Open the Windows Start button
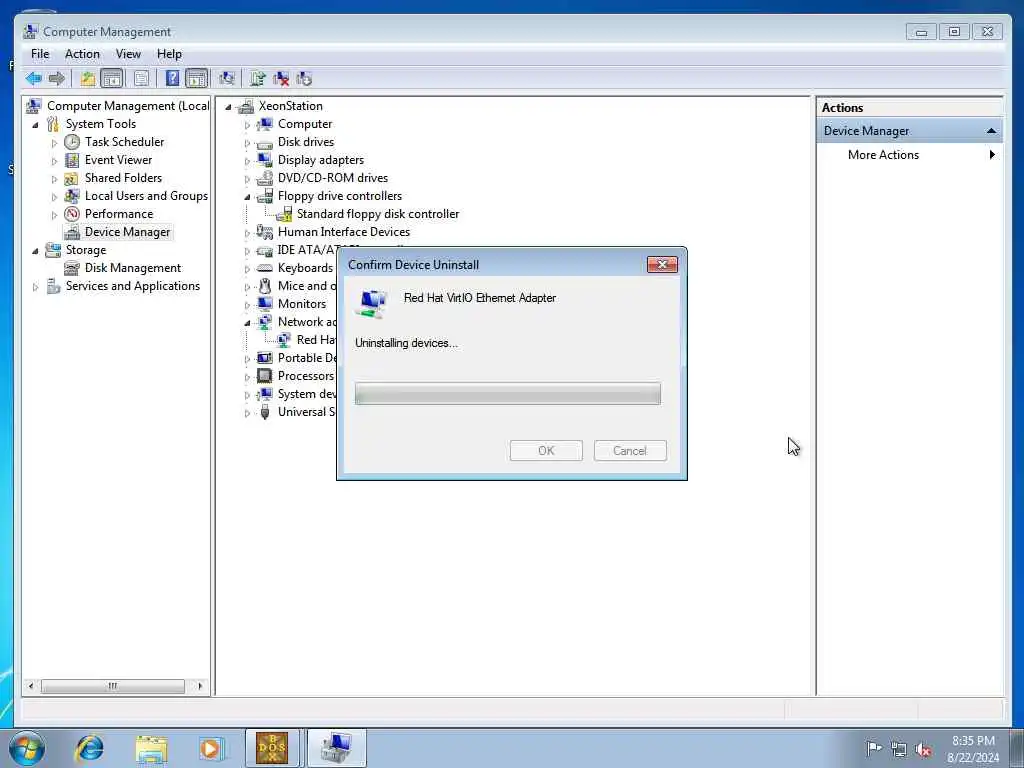This screenshot has height=768, width=1024. click(x=27, y=748)
